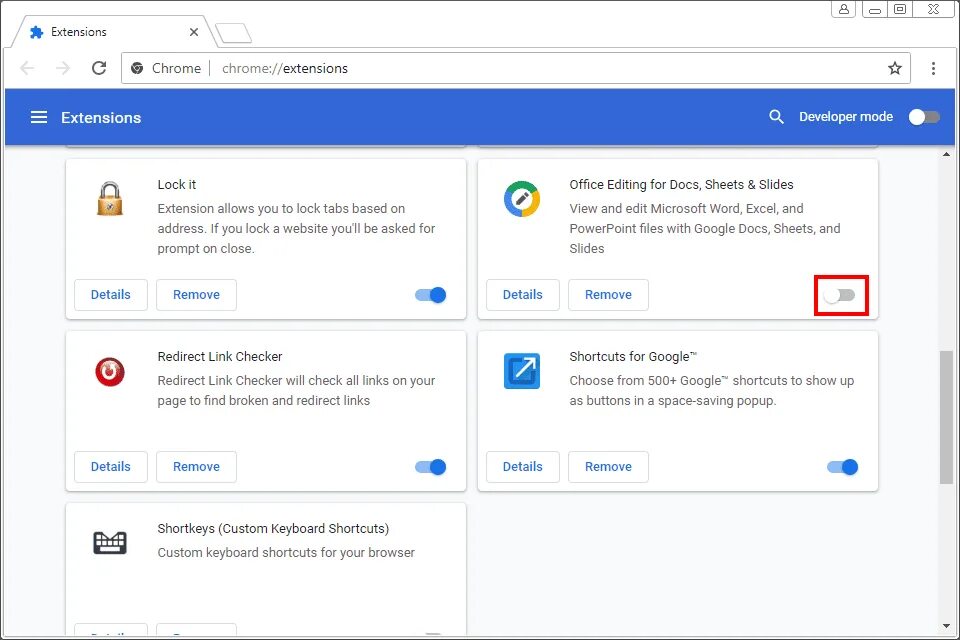
Task: Open Chrome's three-dot customize menu
Action: pyautogui.click(x=933, y=68)
